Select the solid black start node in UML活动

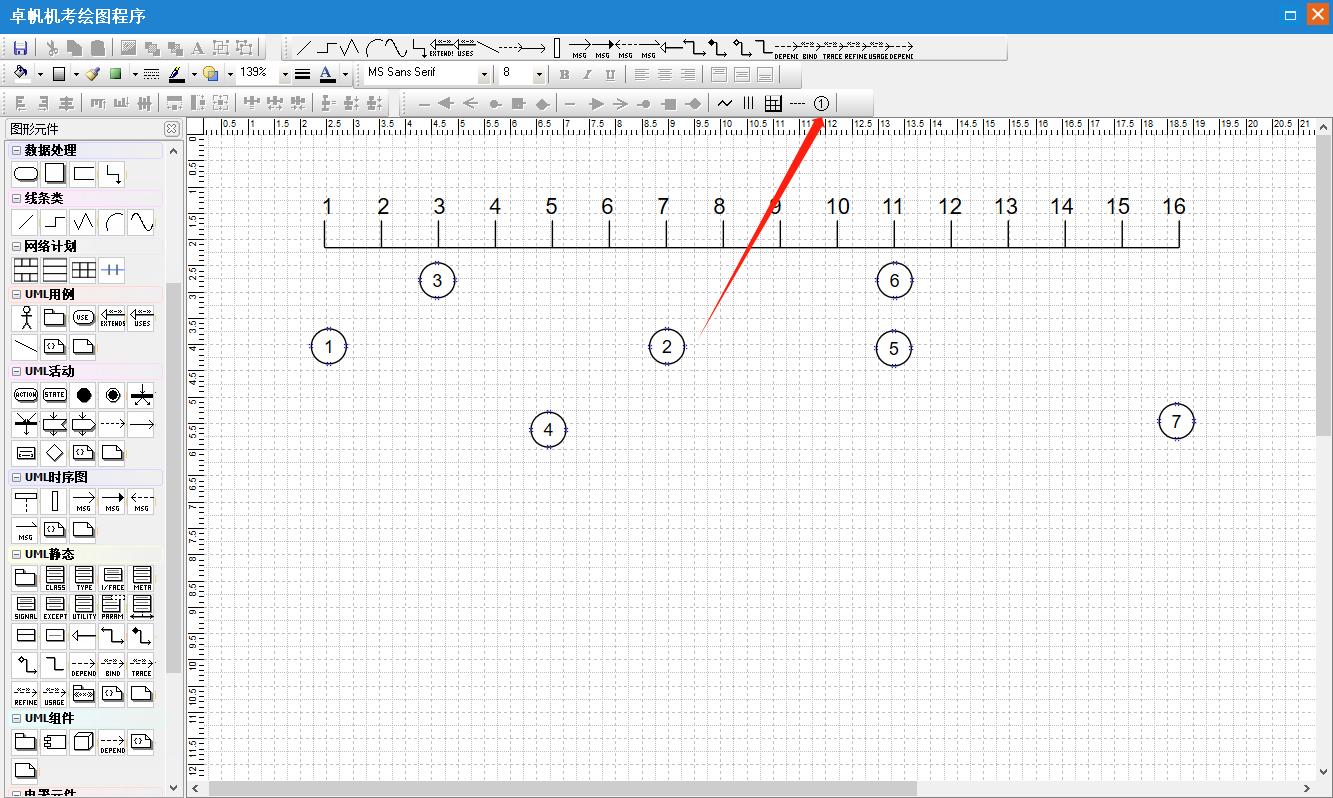pos(84,395)
